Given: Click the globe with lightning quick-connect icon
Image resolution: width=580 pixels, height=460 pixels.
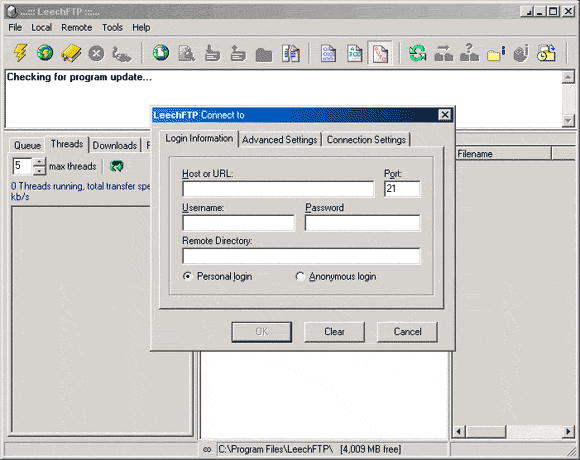Looking at the screenshot, I should coord(45,53).
